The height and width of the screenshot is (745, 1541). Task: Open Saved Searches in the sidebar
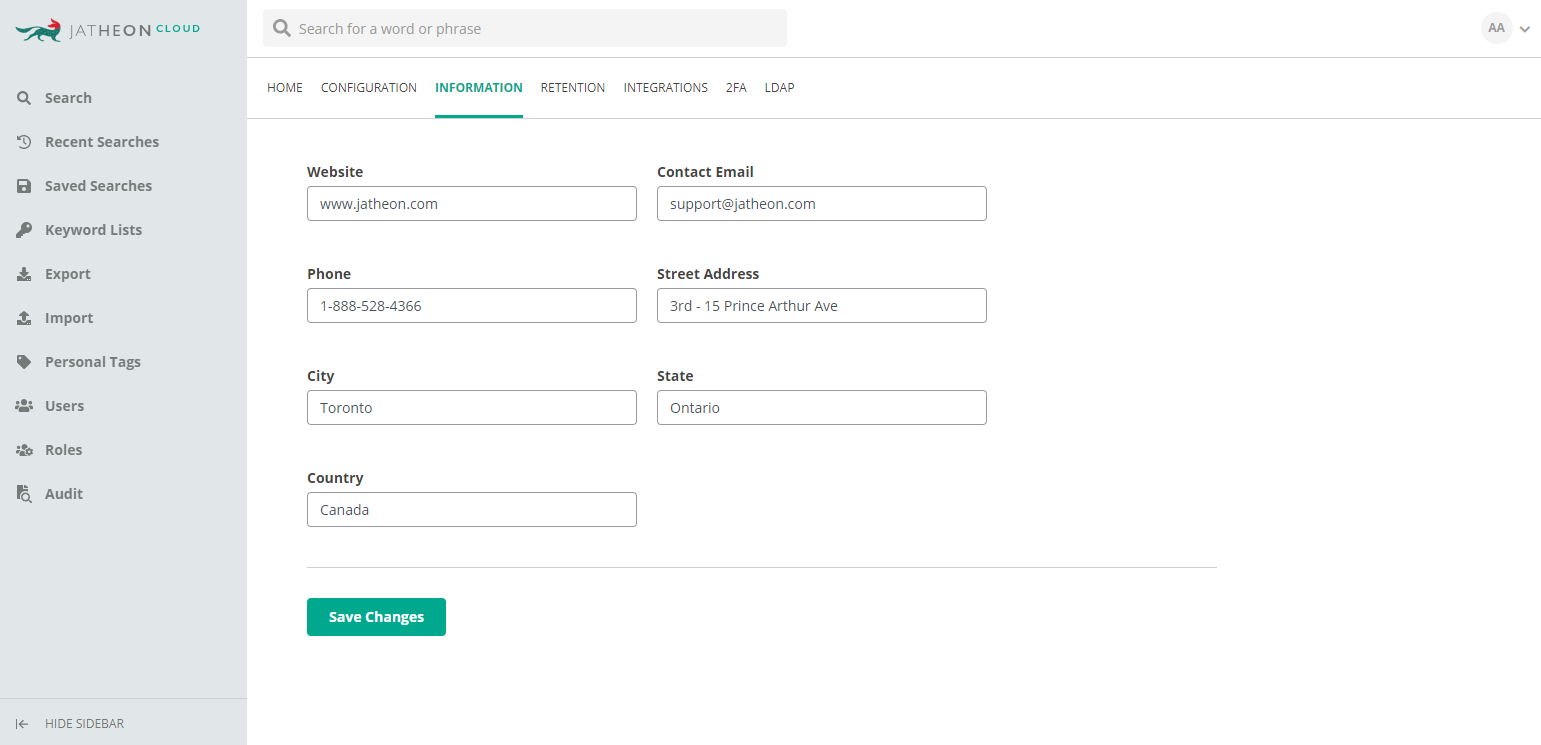click(x=99, y=186)
